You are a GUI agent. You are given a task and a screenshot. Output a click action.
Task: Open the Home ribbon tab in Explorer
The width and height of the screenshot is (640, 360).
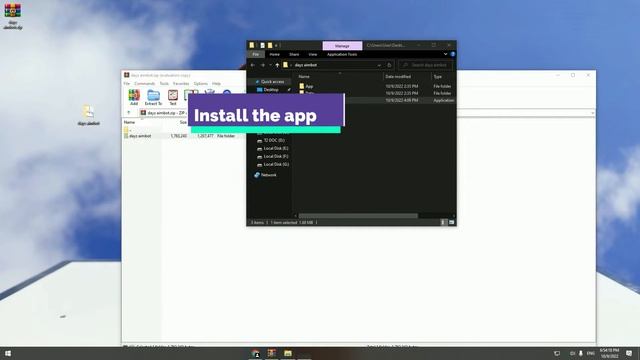(275, 54)
